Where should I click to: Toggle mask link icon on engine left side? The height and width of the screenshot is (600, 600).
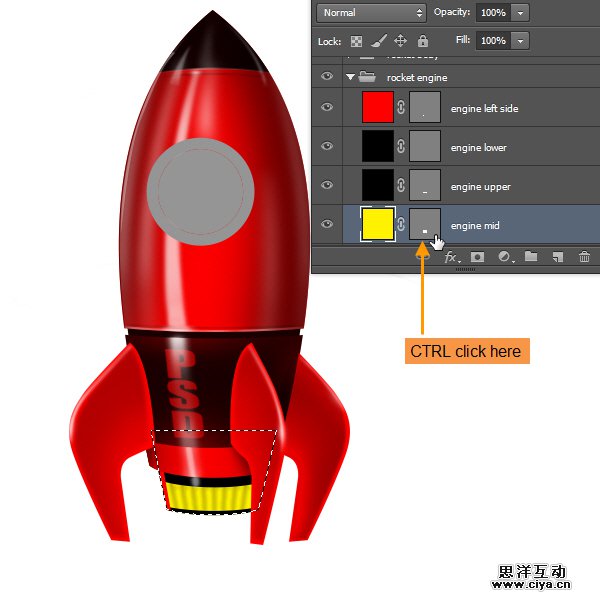click(x=401, y=107)
